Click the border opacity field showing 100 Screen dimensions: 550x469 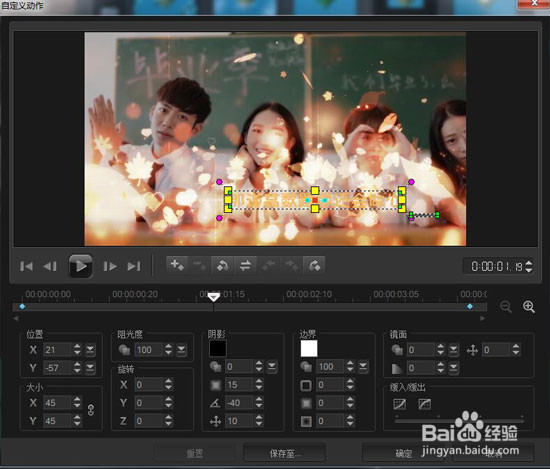(330, 367)
